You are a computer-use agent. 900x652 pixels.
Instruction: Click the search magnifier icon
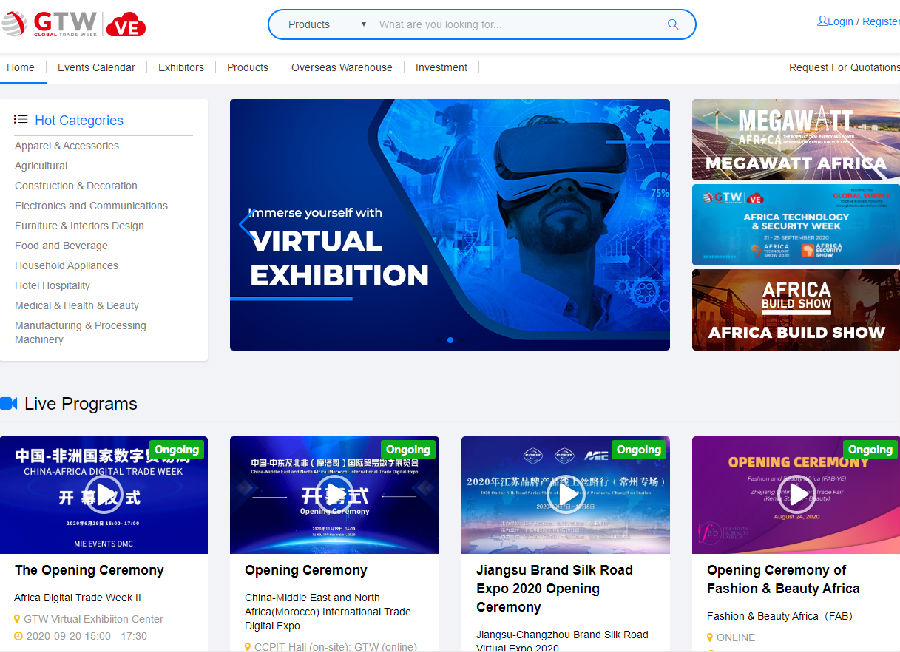[673, 24]
